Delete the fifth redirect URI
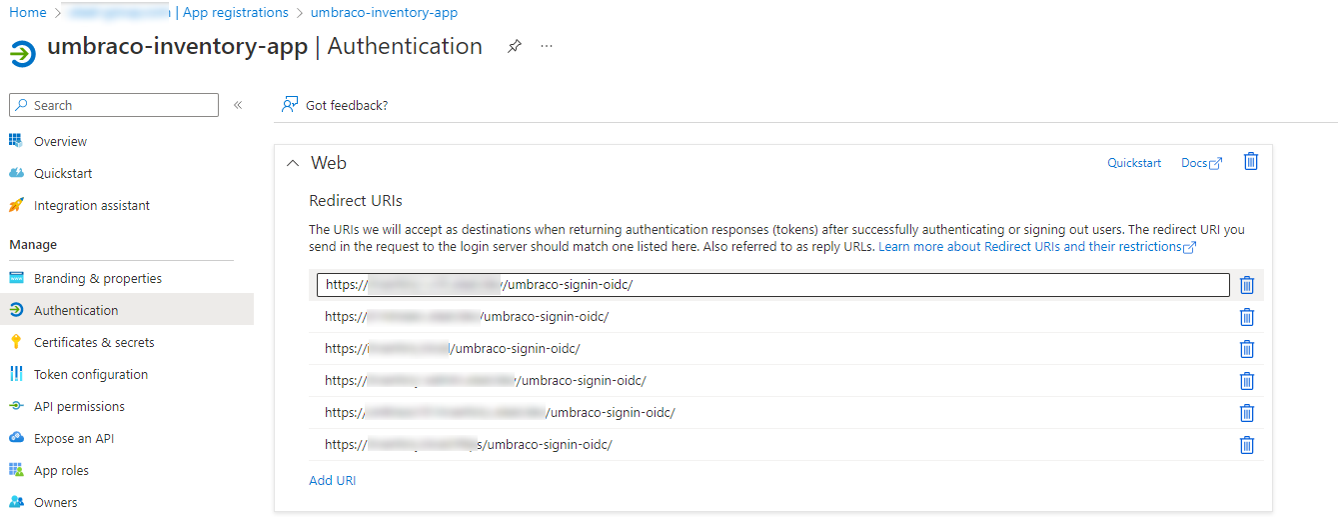This screenshot has height=517, width=1338. [x=1246, y=413]
